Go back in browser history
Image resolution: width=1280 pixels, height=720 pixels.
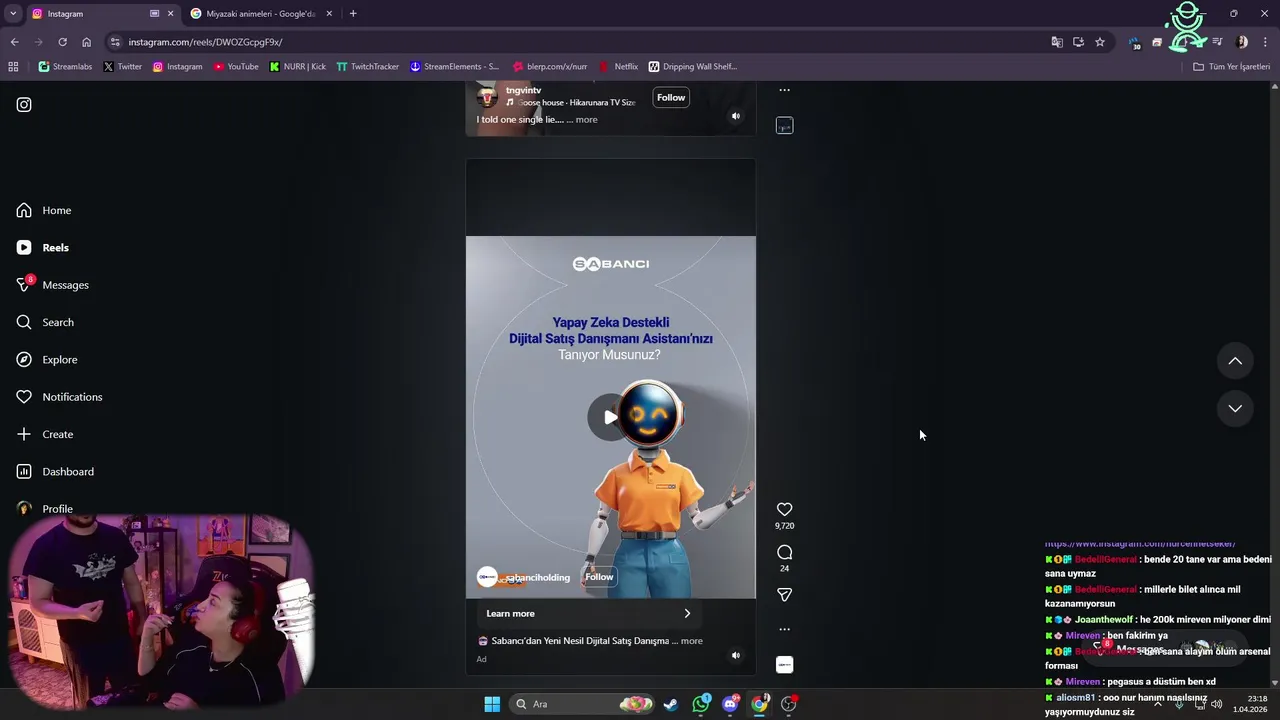click(x=14, y=42)
